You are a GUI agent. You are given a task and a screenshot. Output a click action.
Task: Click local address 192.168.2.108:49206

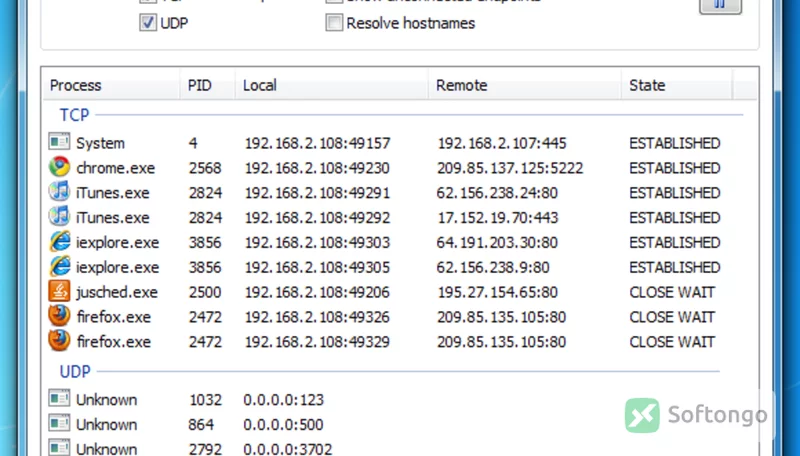tap(317, 292)
